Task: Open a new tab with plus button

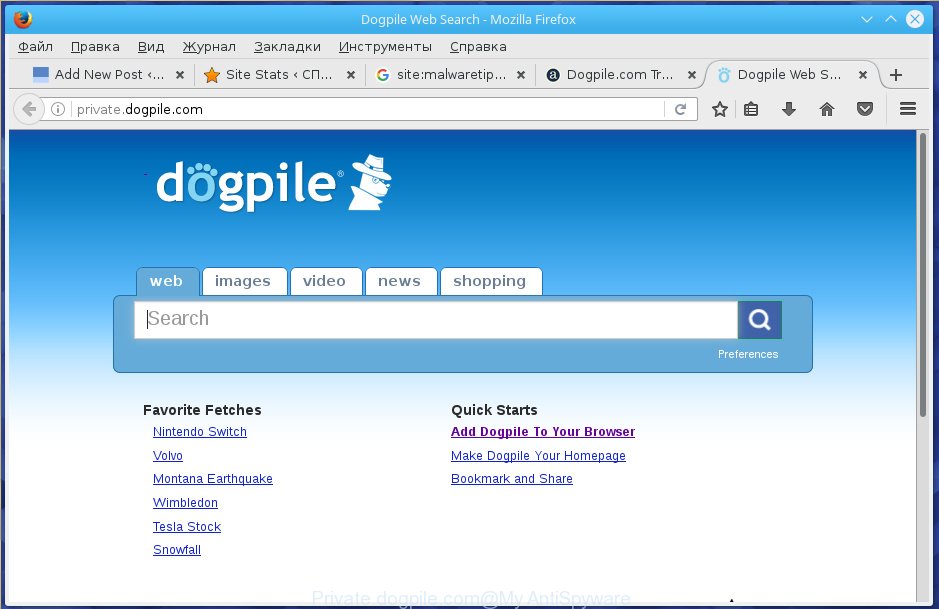Action: click(x=896, y=75)
